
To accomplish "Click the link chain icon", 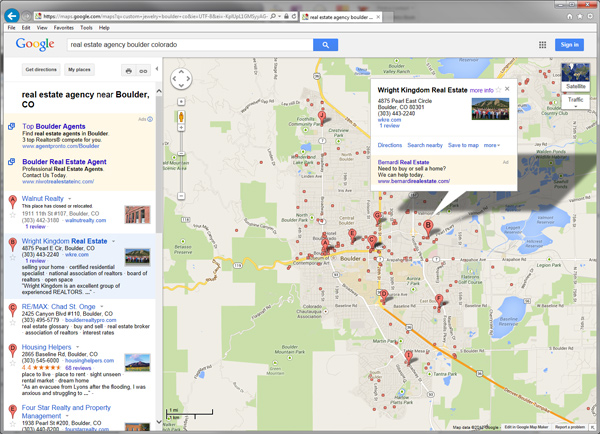I will pos(143,71).
